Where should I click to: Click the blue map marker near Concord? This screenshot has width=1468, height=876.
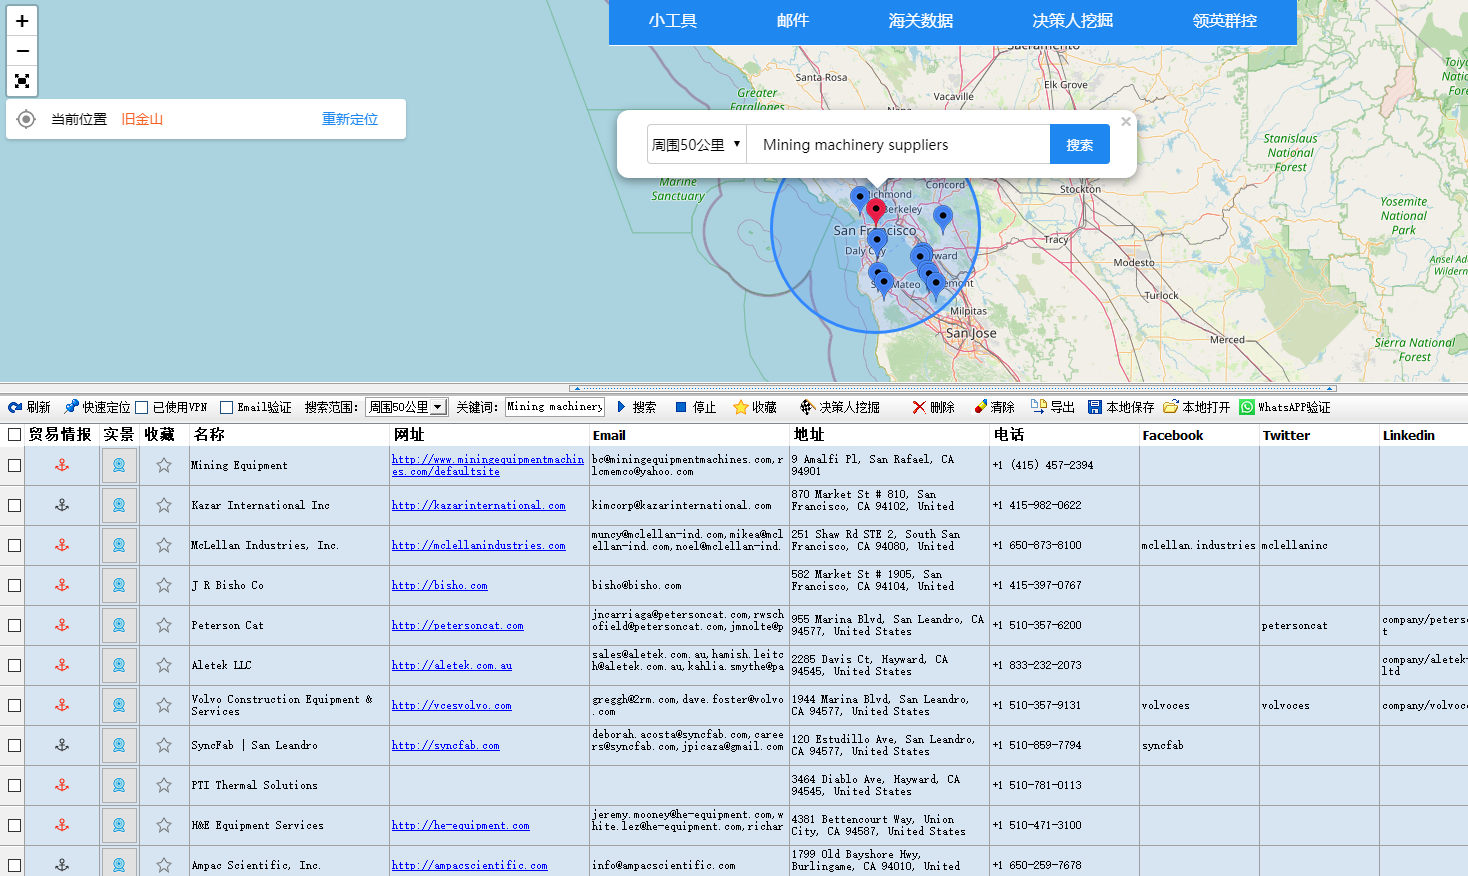[942, 219]
